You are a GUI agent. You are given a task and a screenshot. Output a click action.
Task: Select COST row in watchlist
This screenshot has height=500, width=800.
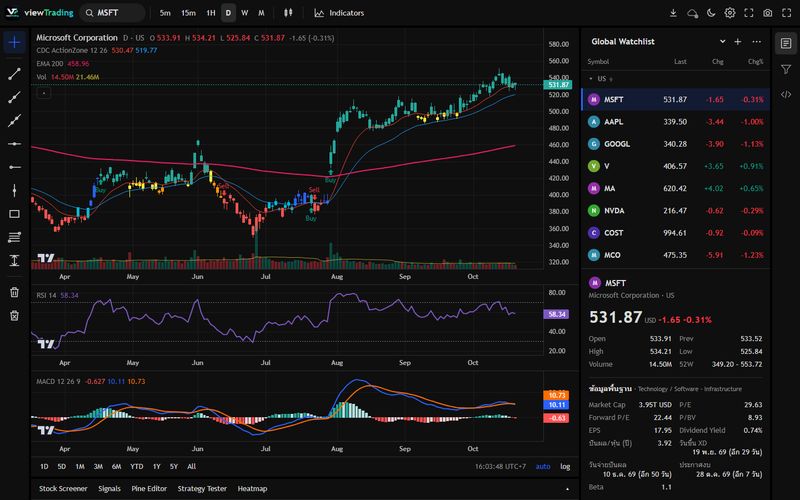[676, 233]
